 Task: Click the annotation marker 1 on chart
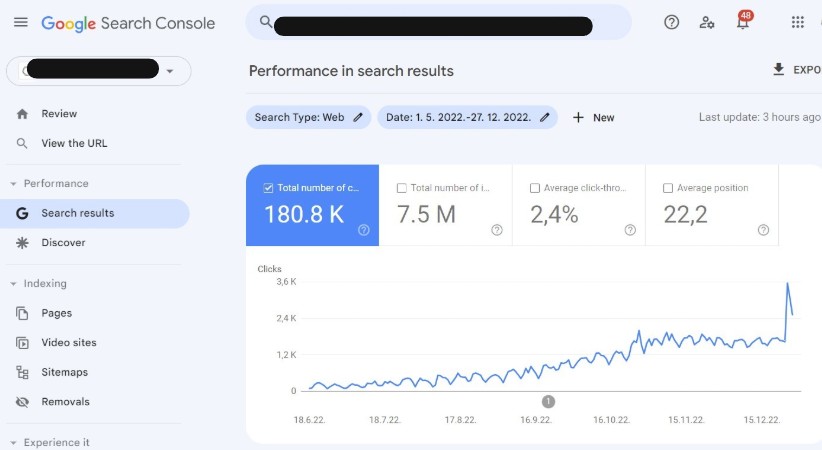coord(548,402)
